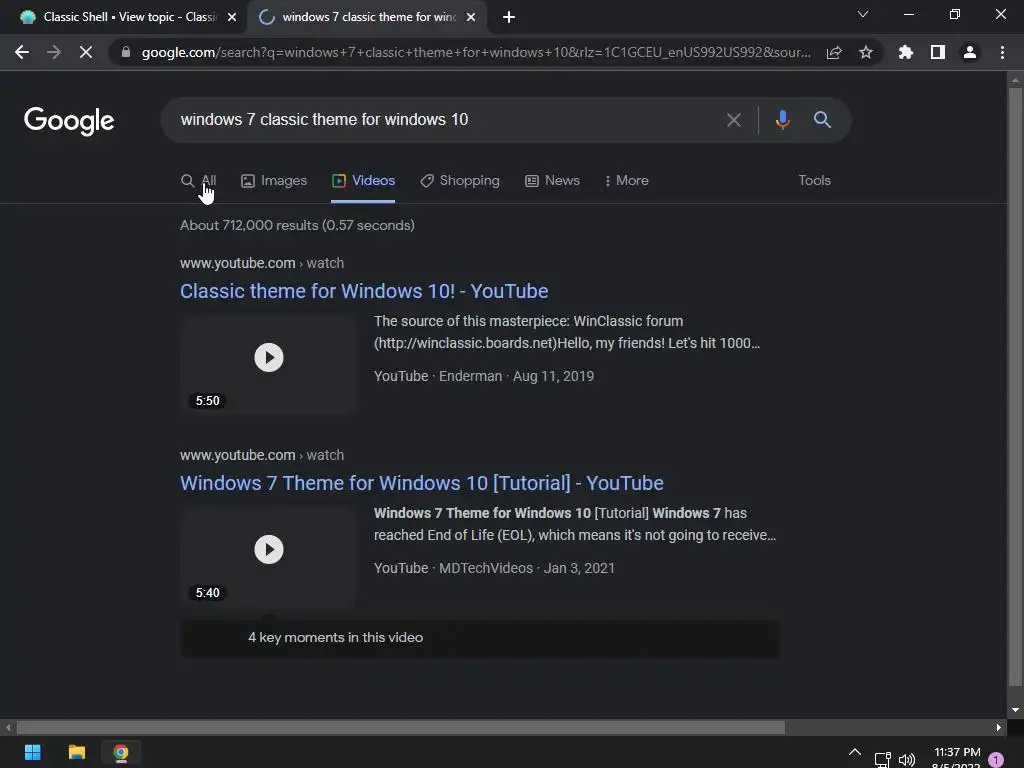
Task: Click the first www.youtube.com › watch URL
Action: 262,263
